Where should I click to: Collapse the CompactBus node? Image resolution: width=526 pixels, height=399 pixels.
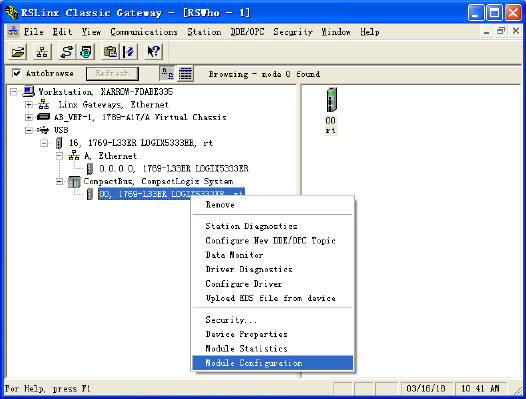(x=59, y=182)
